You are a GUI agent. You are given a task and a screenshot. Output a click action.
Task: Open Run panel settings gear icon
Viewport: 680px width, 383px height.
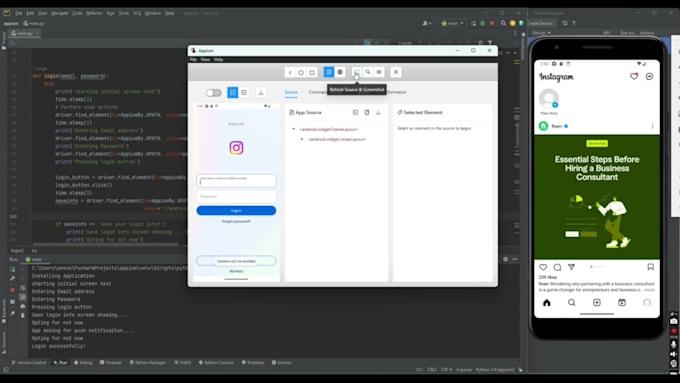coord(505,259)
